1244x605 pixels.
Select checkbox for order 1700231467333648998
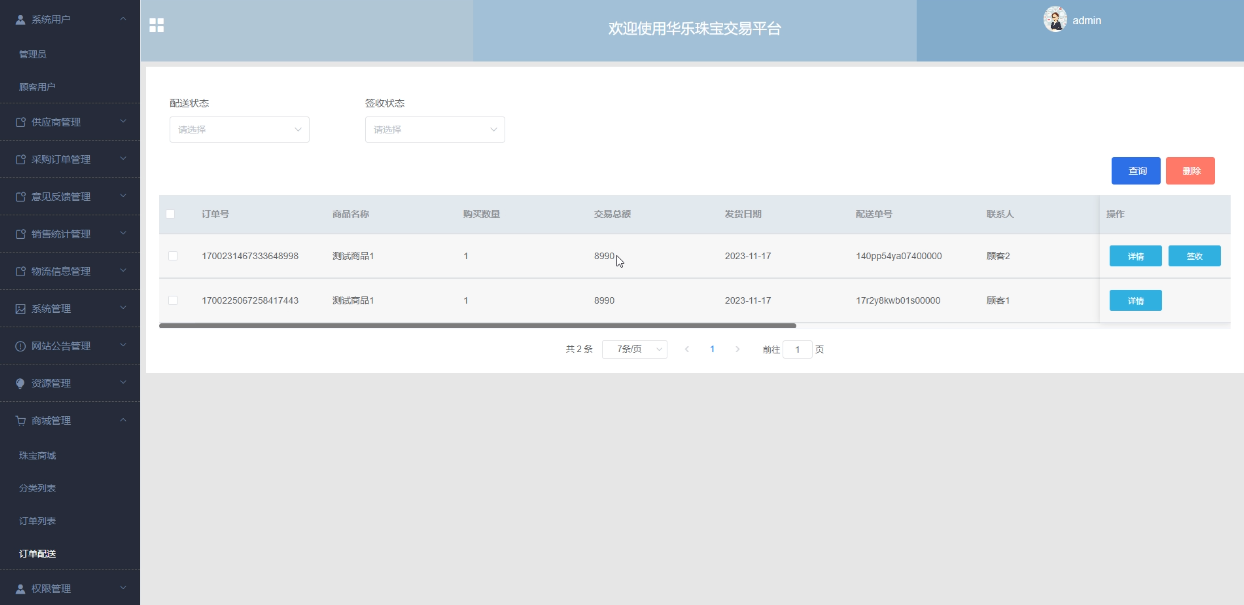[173, 256]
